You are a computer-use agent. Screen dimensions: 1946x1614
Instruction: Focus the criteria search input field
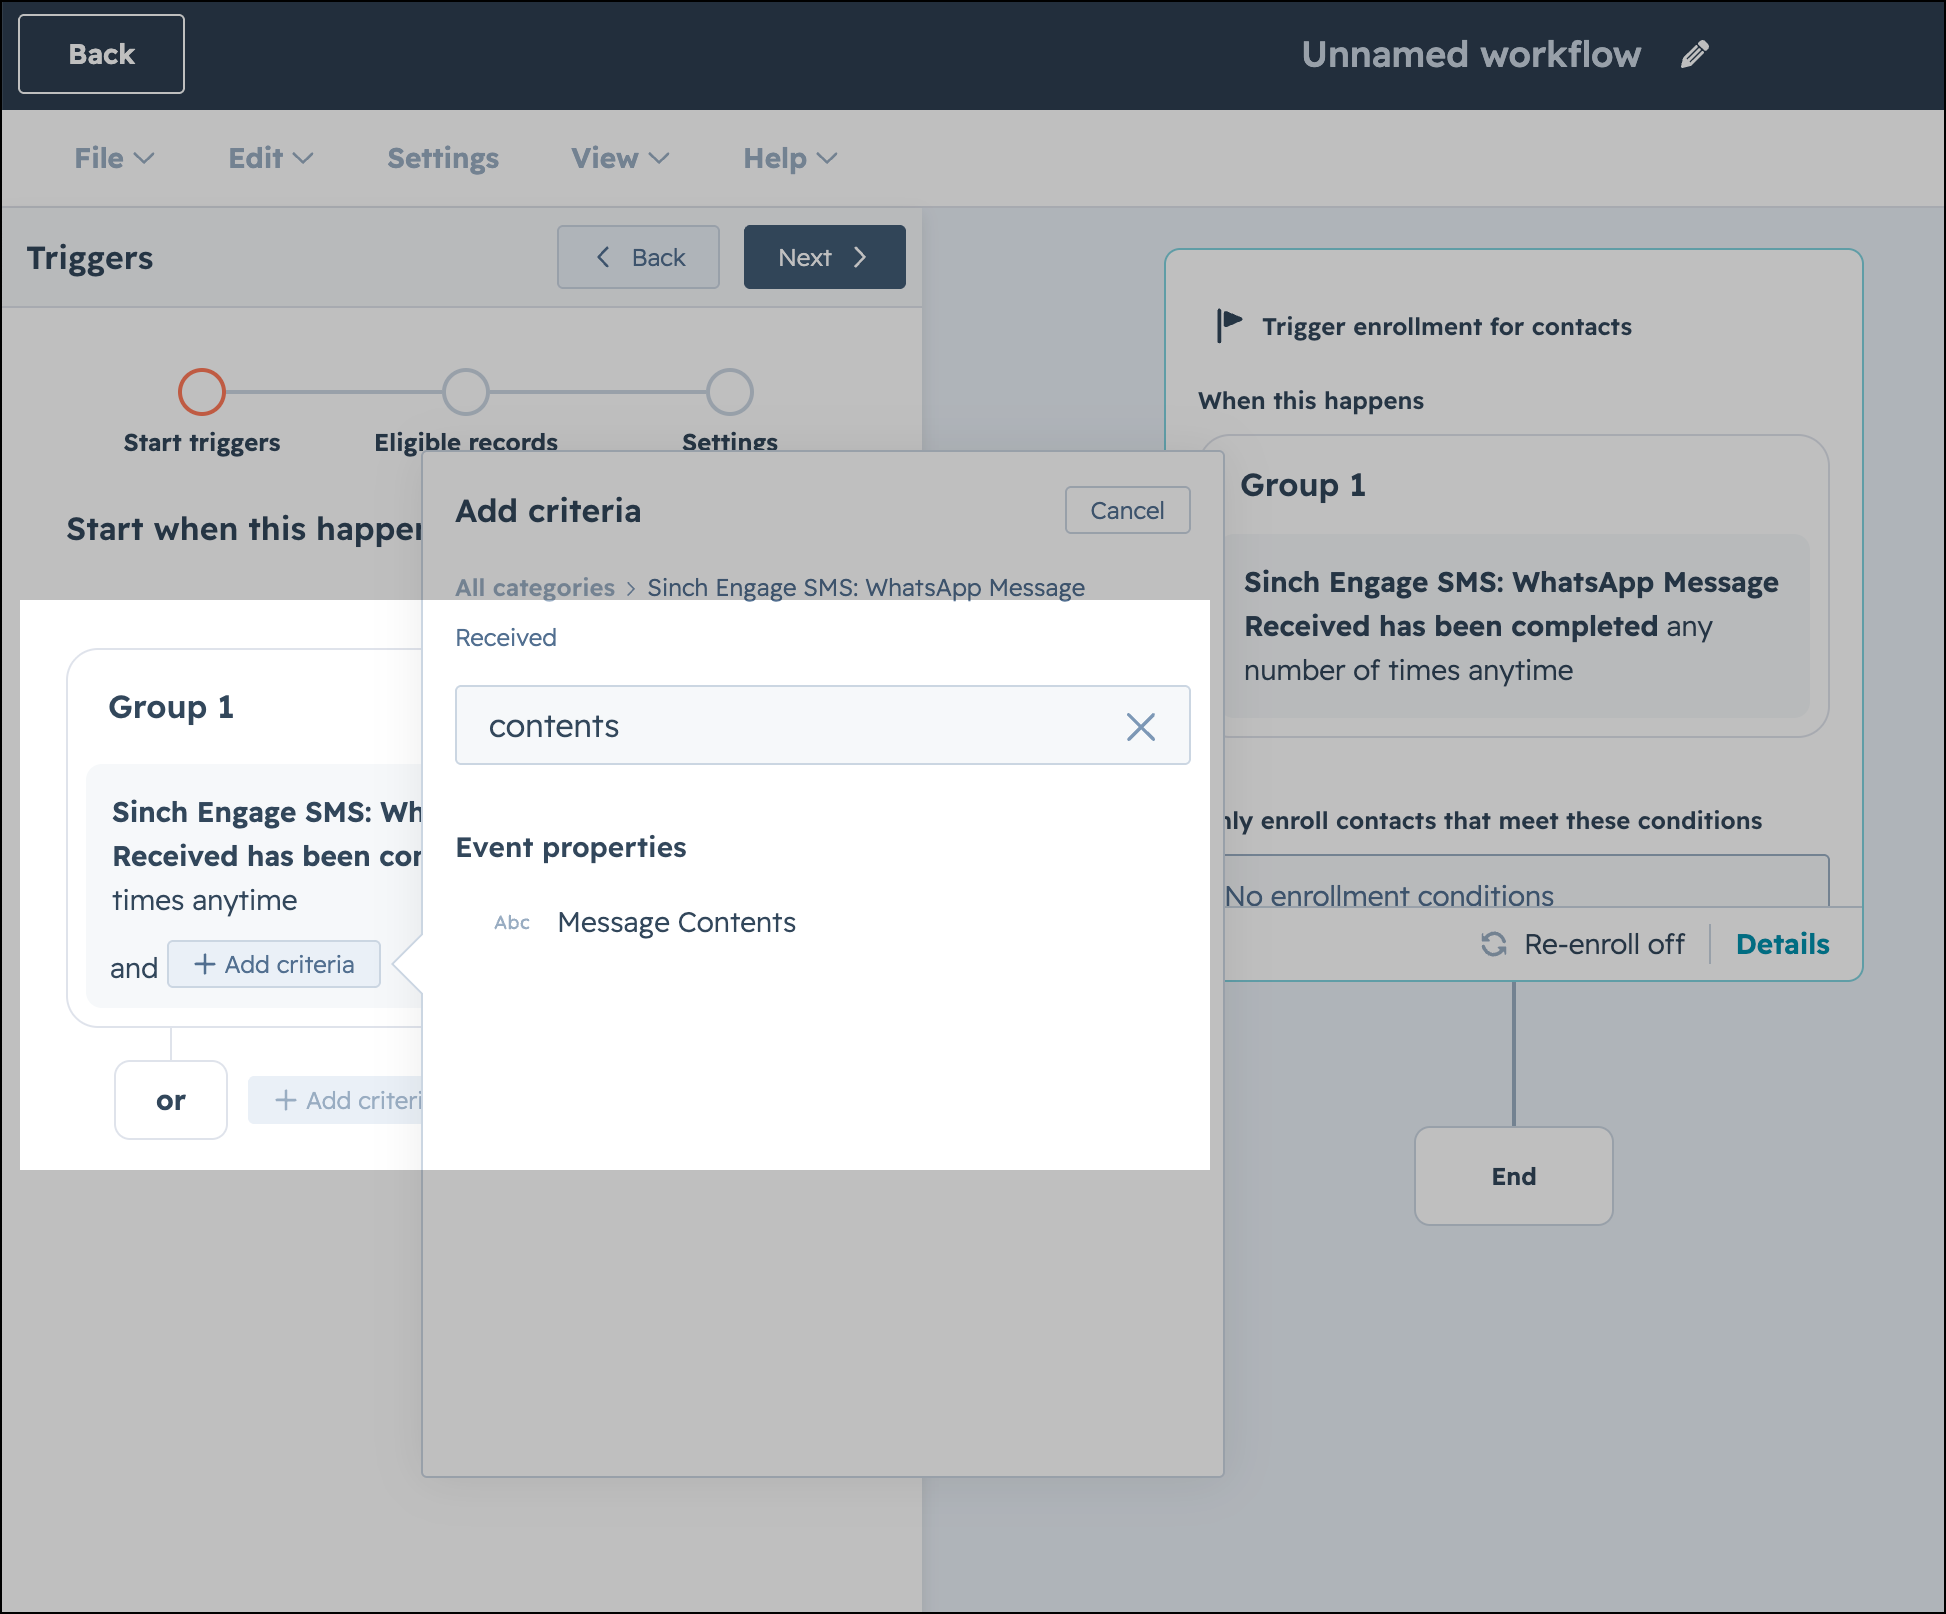[822, 725]
